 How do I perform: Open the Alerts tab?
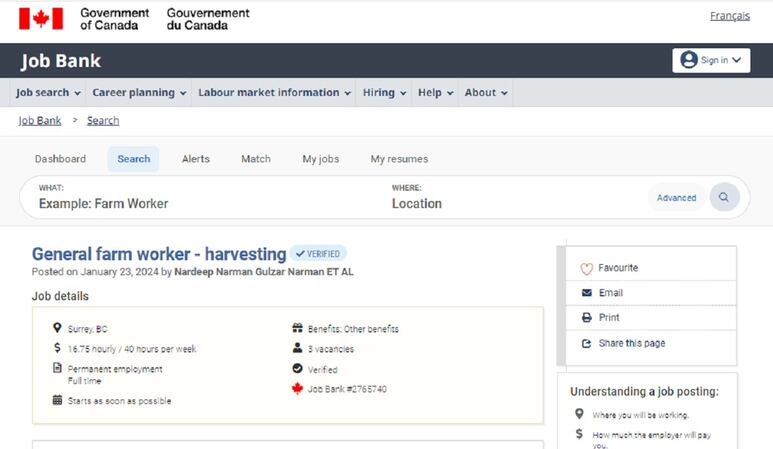point(196,159)
